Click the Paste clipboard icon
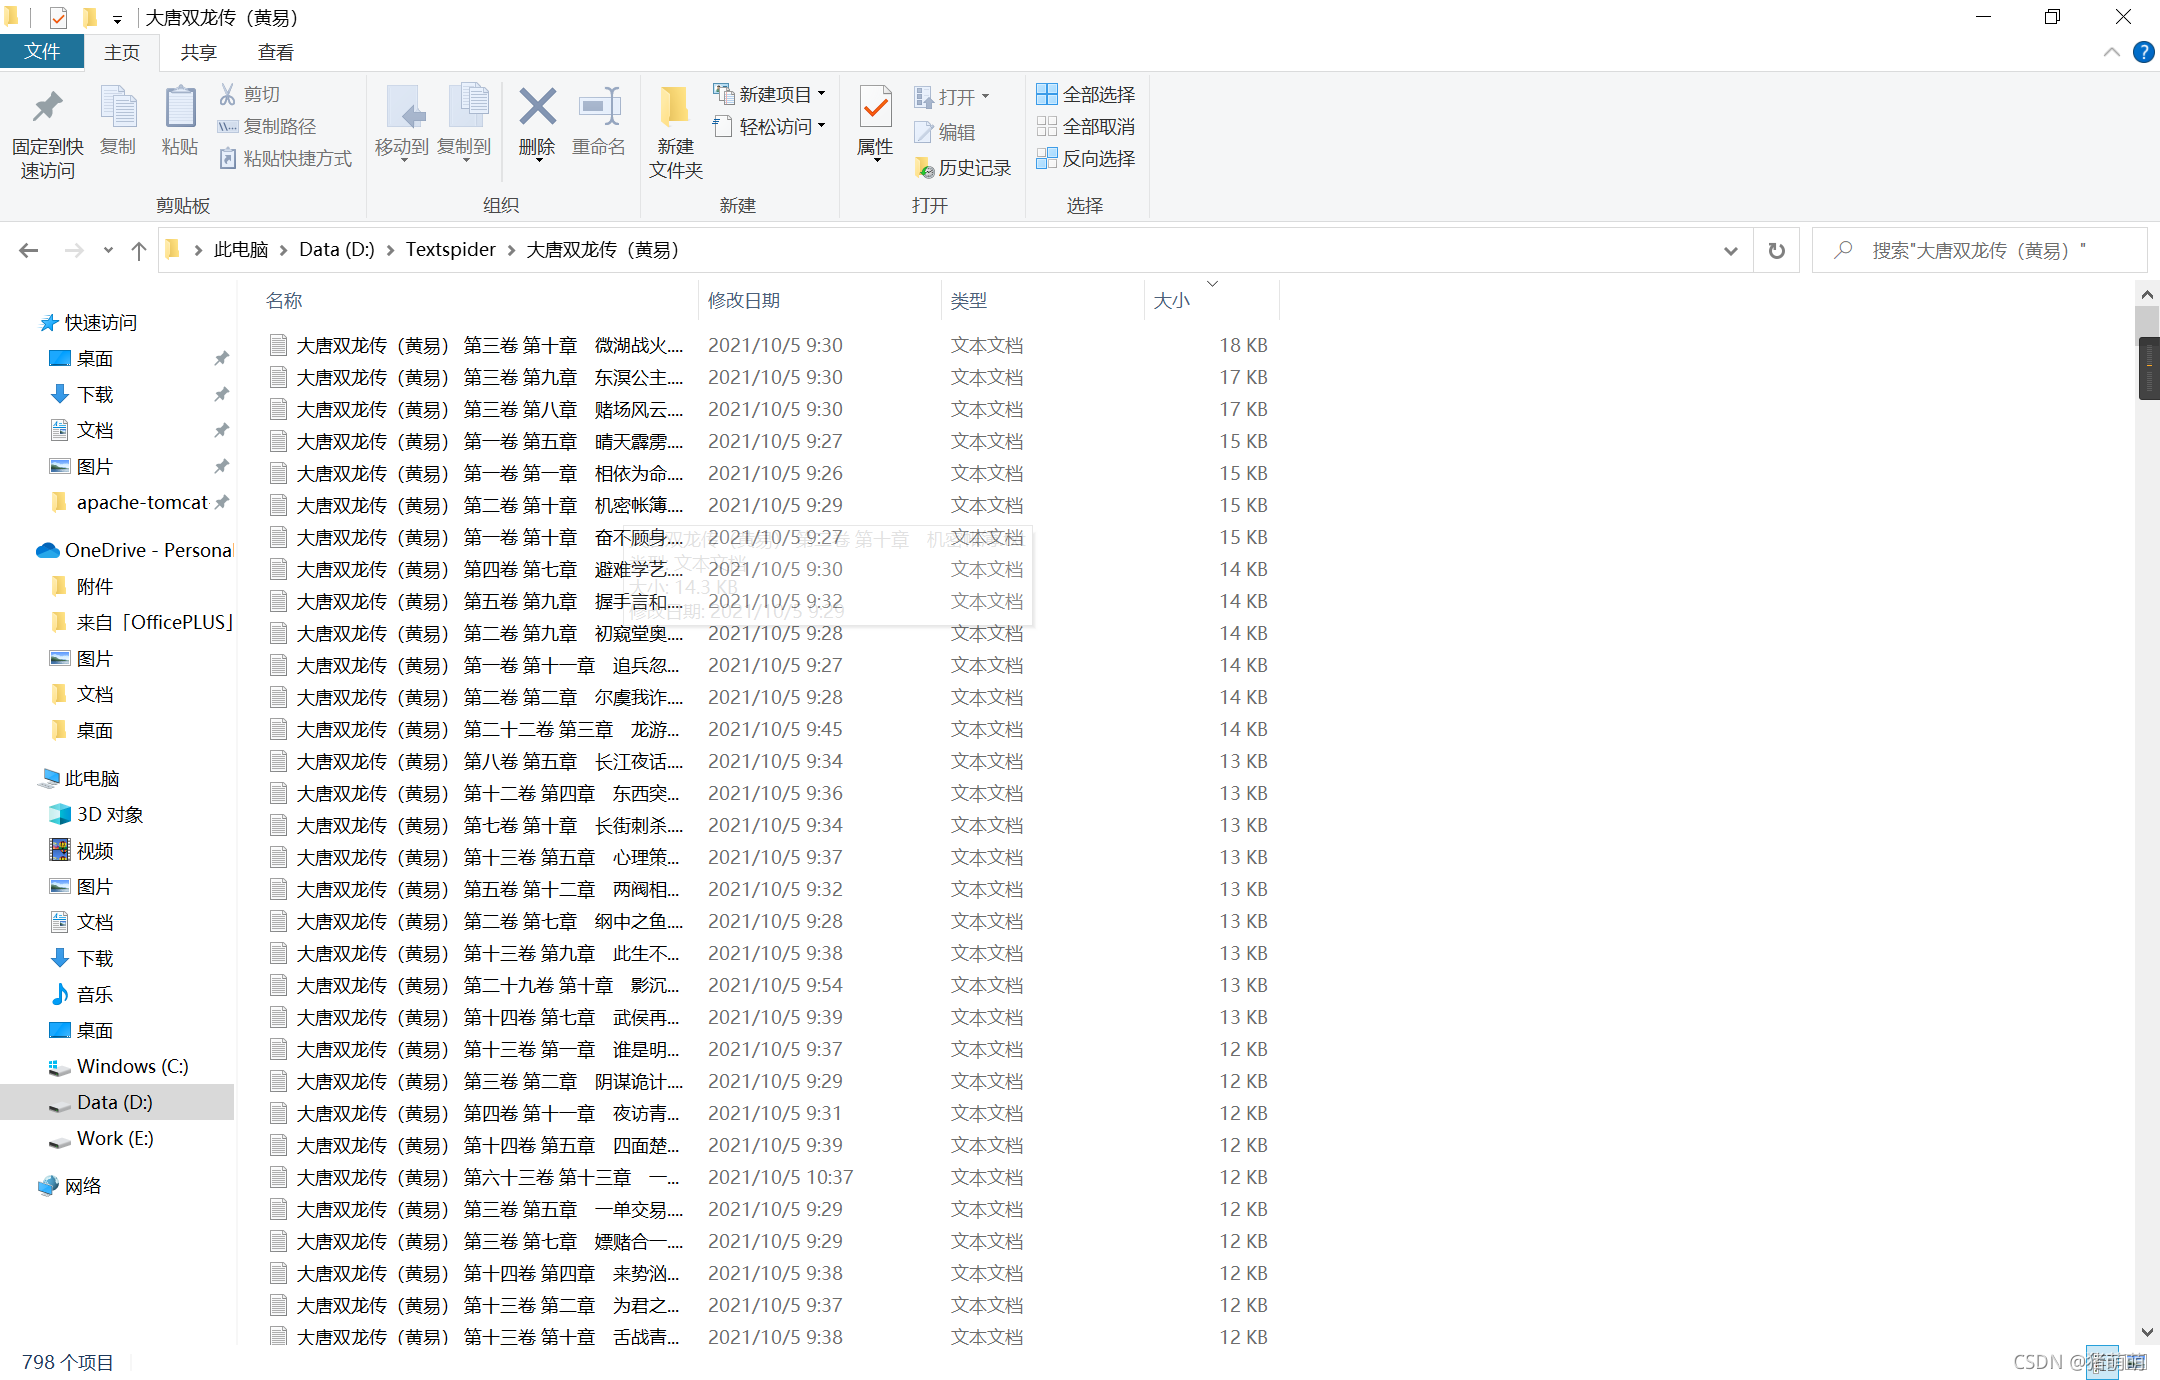The width and height of the screenshot is (2160, 1380). tap(180, 107)
